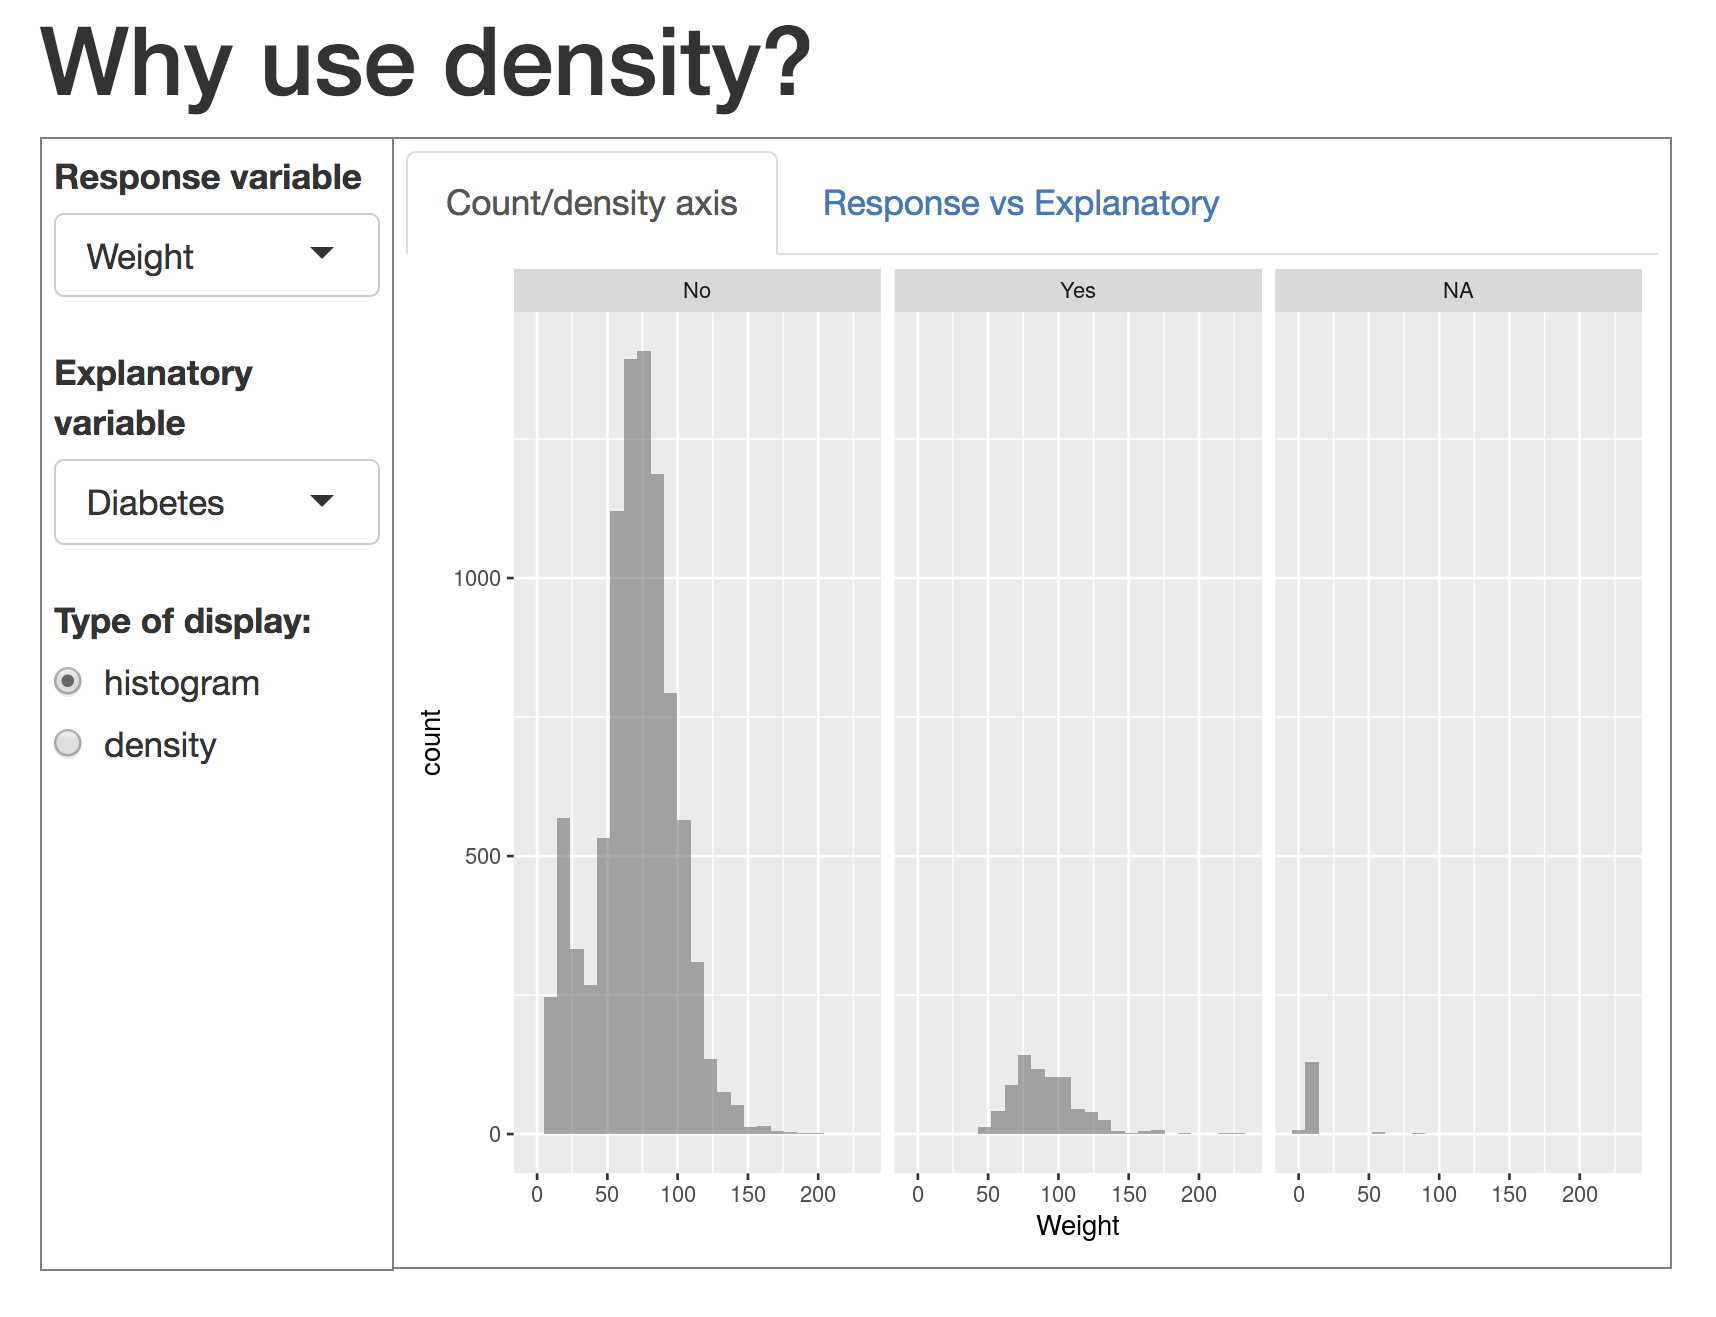This screenshot has height=1317, width=1716.
Task: Click the "Weight" x-axis title below plots
Action: pyautogui.click(x=1077, y=1226)
